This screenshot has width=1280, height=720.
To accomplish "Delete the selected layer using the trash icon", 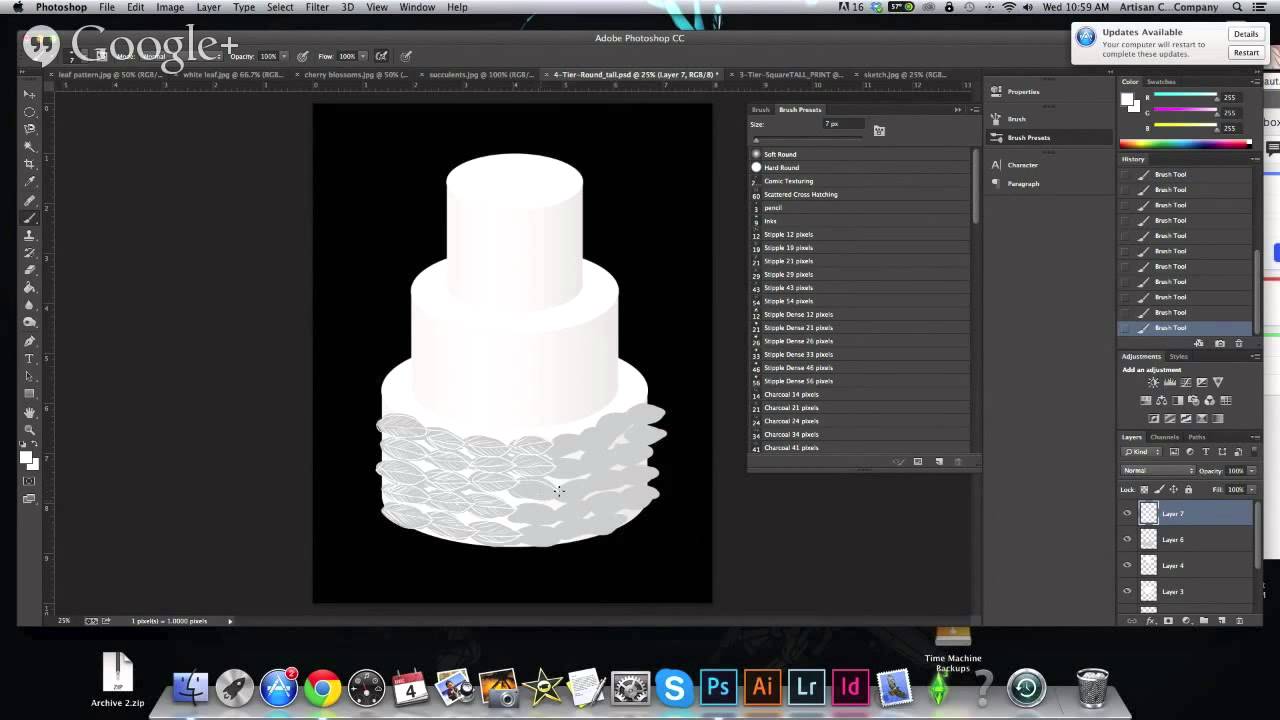I will click(1240, 621).
